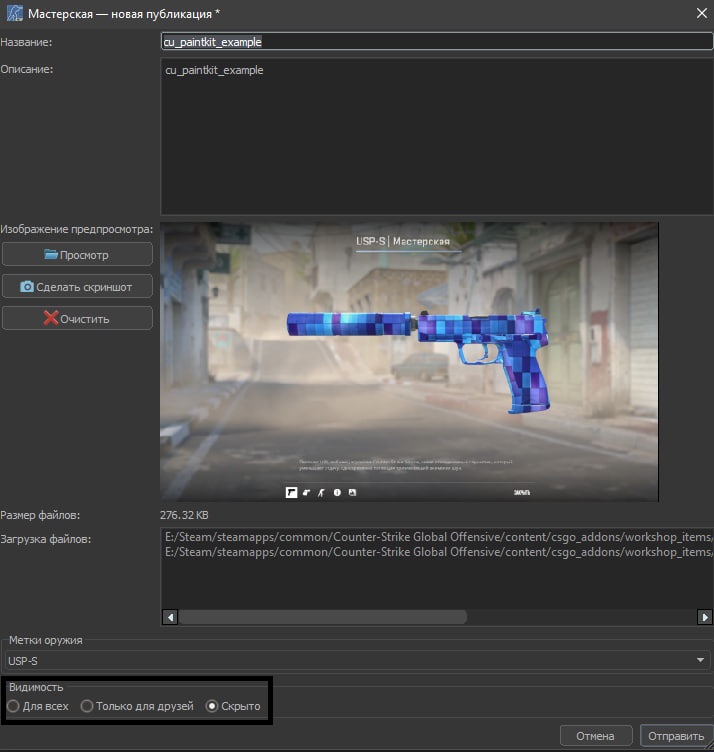Close the Мастерская publication dialog
This screenshot has height=752, width=714.
[x=702, y=13]
